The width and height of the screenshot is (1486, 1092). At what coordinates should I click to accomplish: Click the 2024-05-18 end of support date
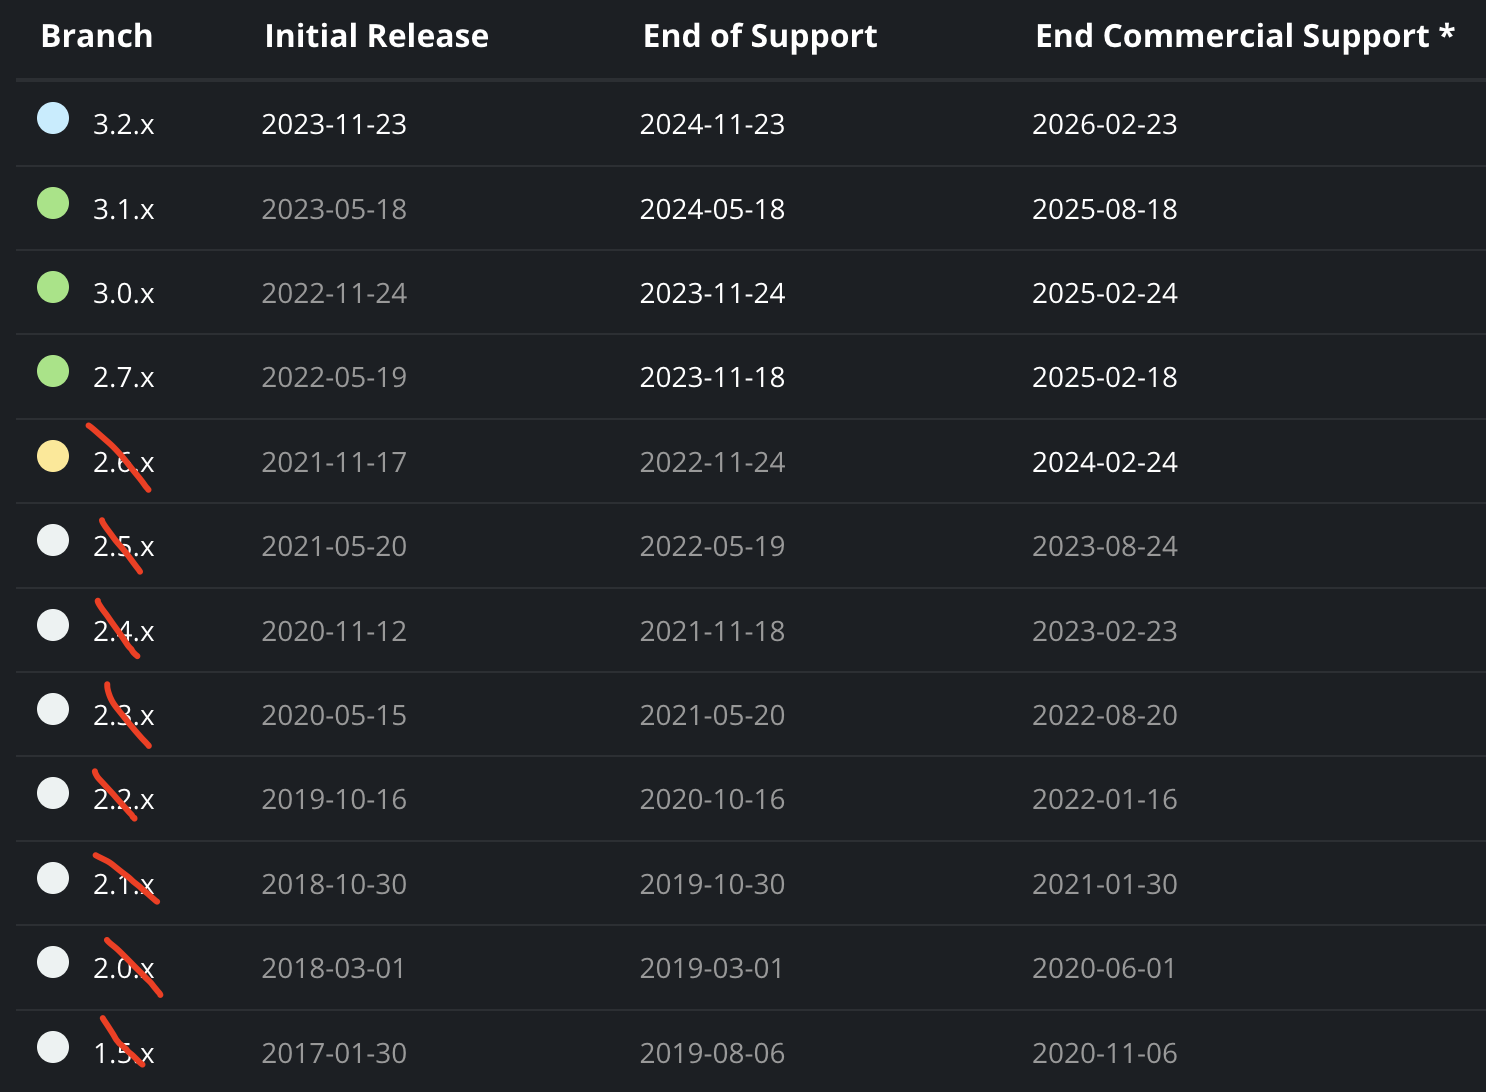(712, 209)
